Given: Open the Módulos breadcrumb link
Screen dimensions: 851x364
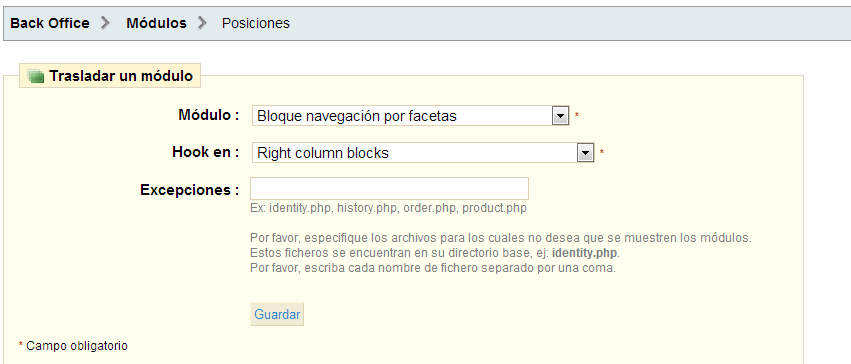Looking at the screenshot, I should (156, 23).
